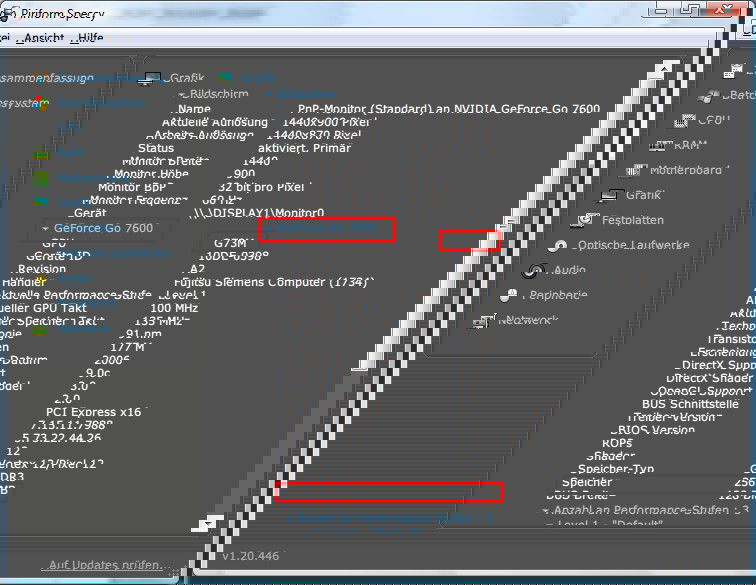Click the 'DirectX Support' label
Viewport: 756px width, 585px height.
[718, 366]
